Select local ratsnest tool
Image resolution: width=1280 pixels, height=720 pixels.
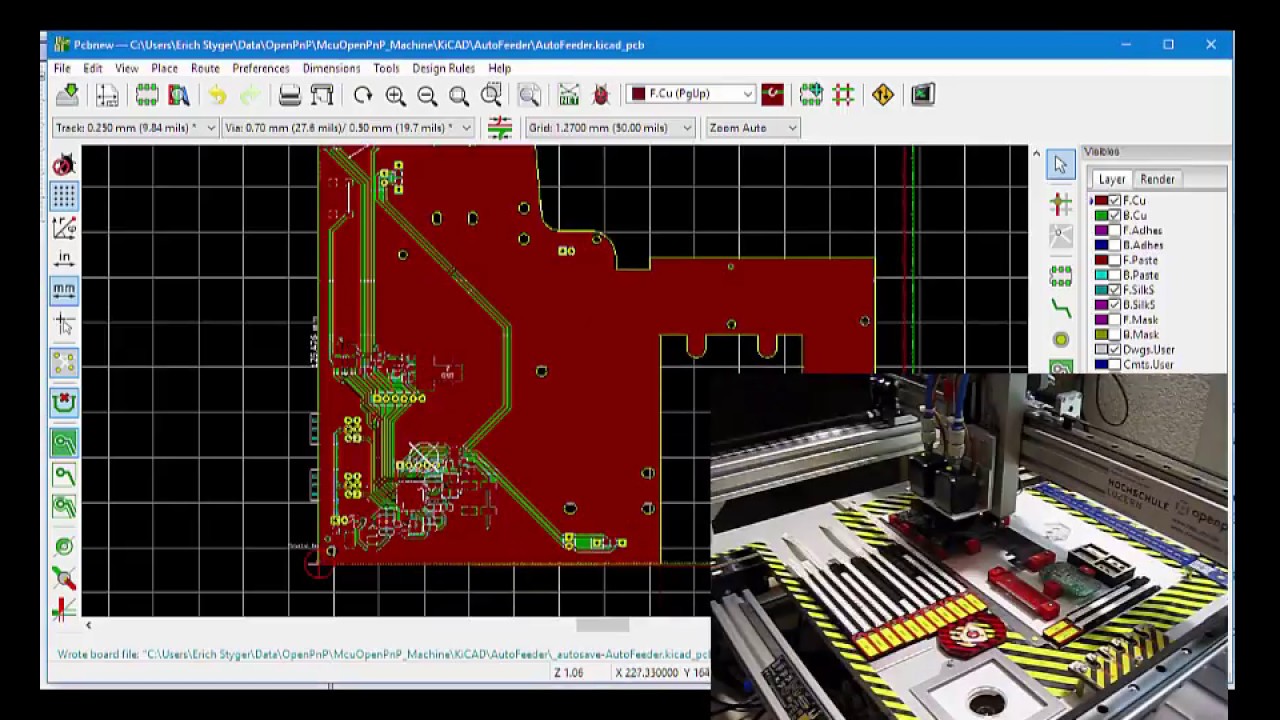[x=1061, y=236]
